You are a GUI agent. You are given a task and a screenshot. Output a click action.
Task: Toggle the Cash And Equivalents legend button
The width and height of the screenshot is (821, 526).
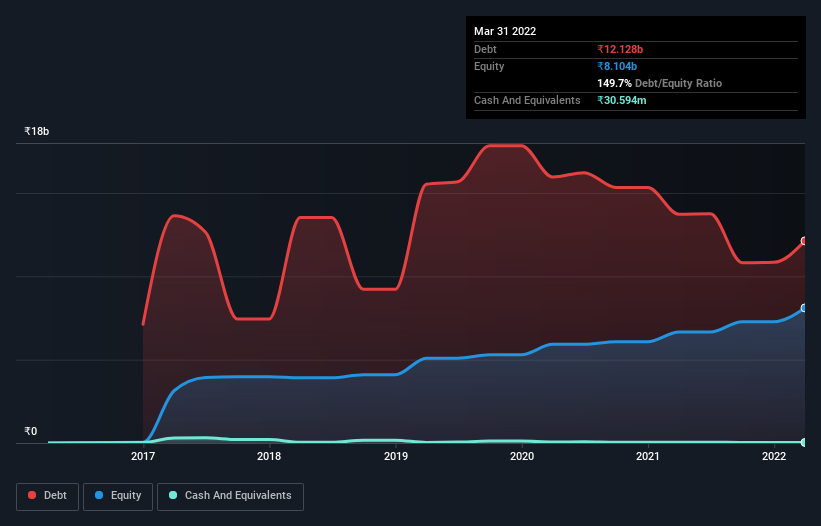pos(230,496)
